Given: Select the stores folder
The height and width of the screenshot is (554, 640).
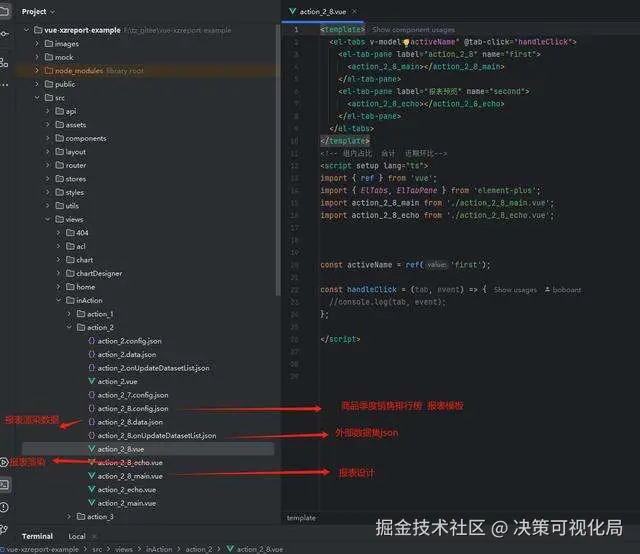Looking at the screenshot, I should [x=76, y=179].
